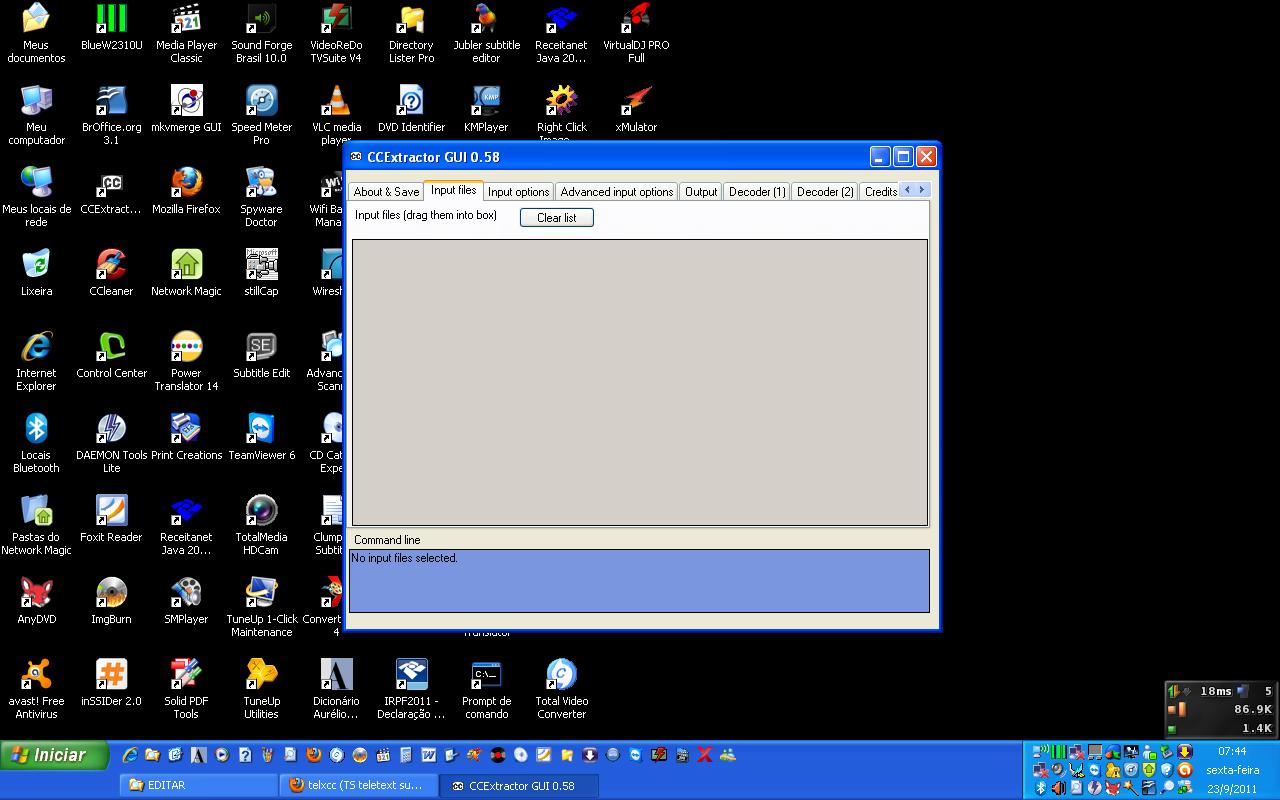Switch to the About & Save tab

(386, 191)
